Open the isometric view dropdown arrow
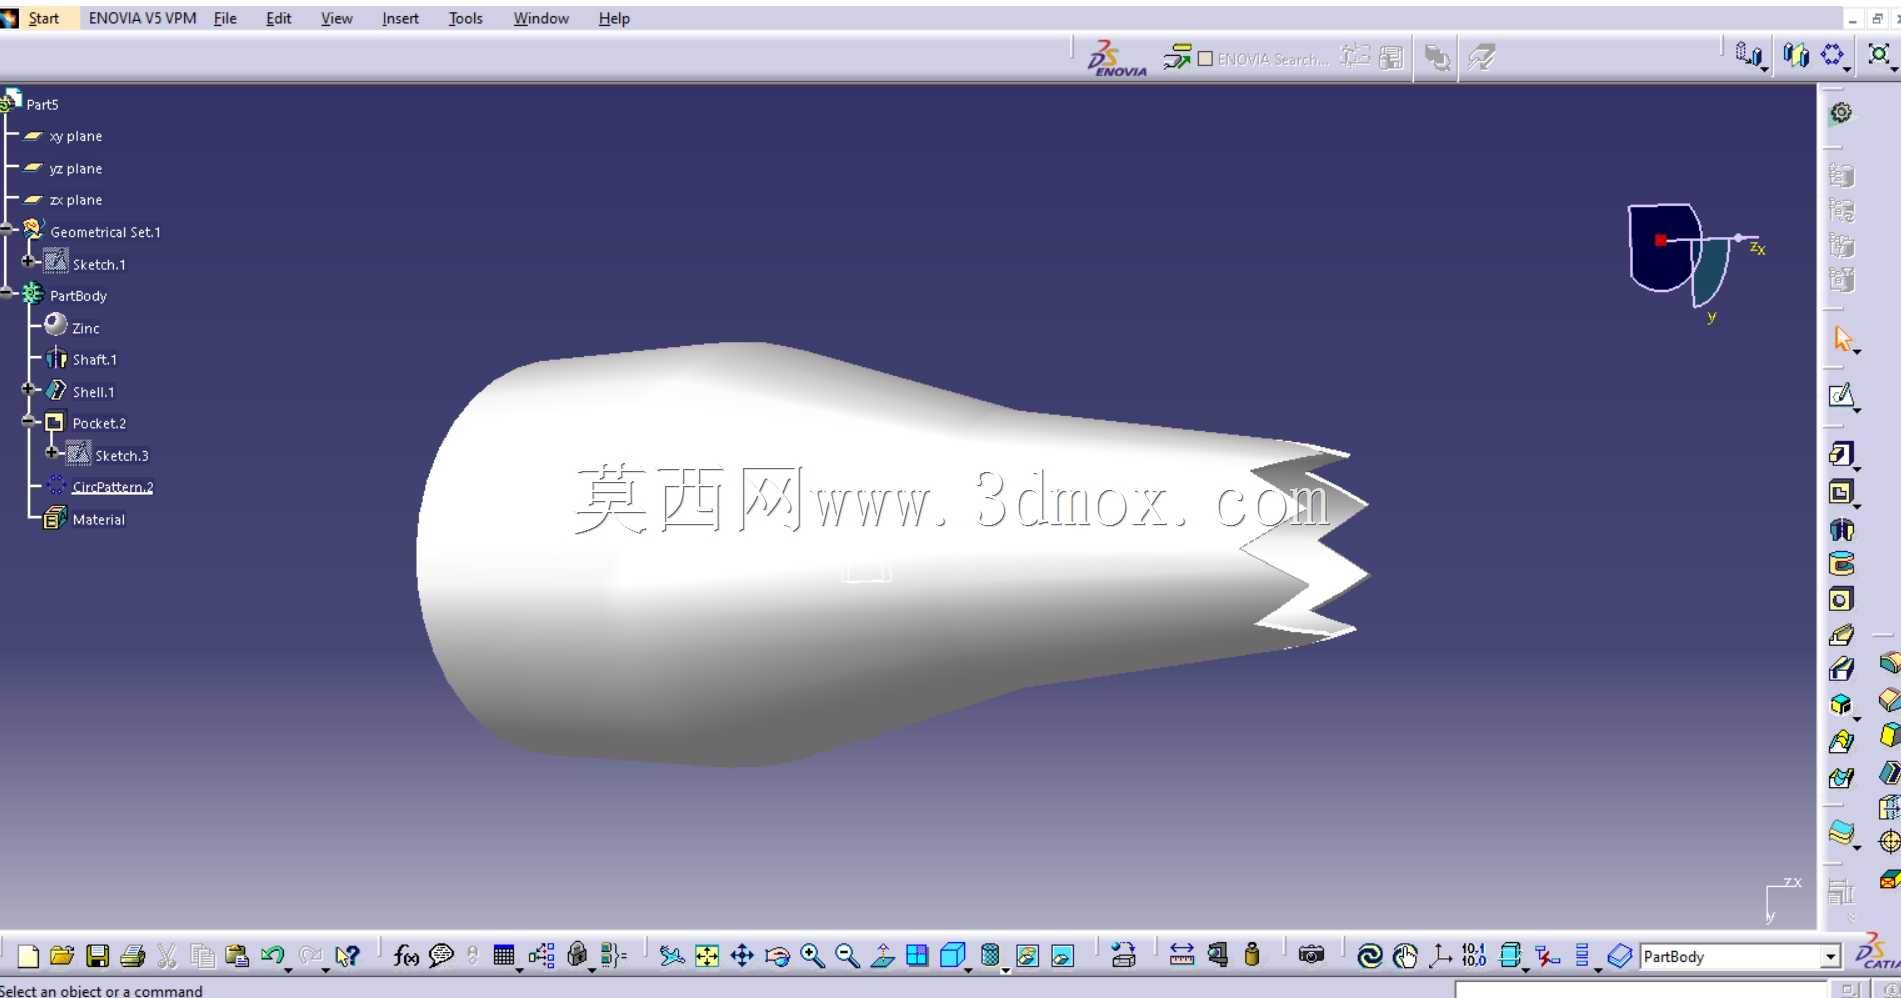Viewport: 1901px width, 998px height. coord(968,969)
